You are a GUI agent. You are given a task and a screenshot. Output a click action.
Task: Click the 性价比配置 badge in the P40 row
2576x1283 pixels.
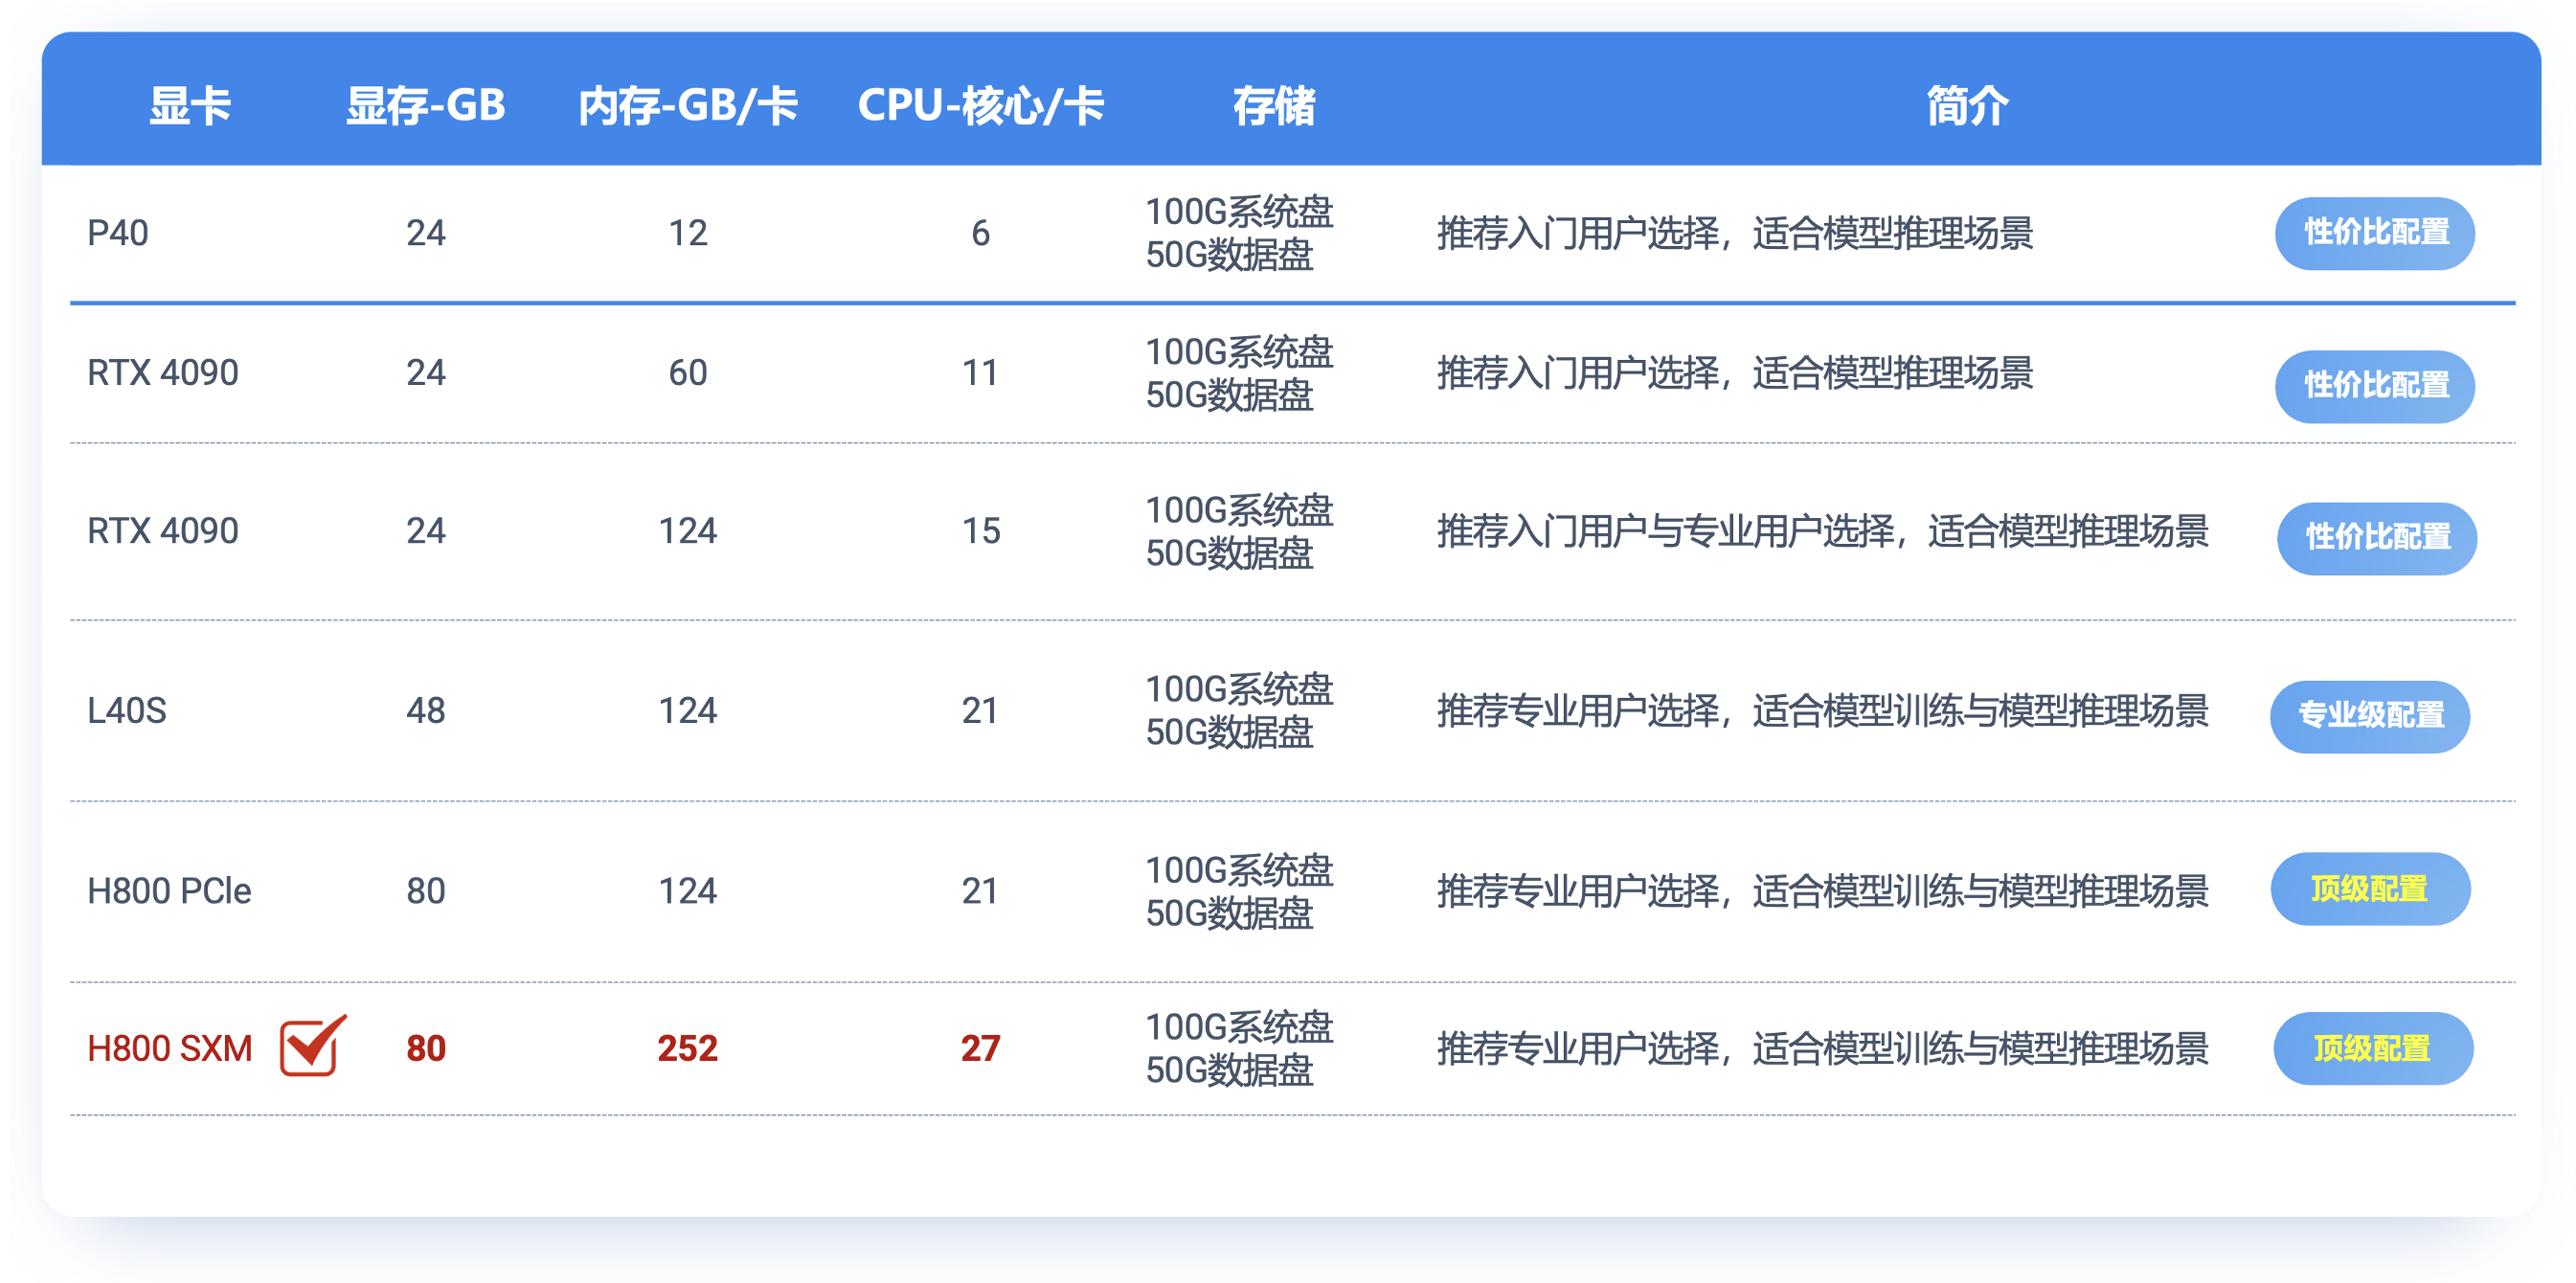click(2375, 233)
